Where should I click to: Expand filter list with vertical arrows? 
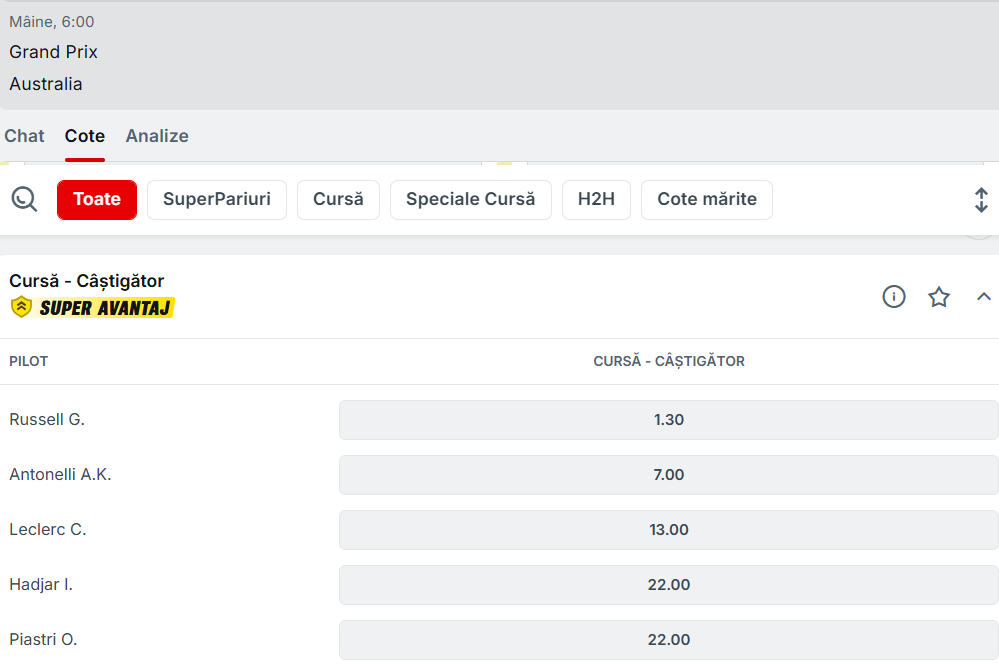click(x=981, y=200)
